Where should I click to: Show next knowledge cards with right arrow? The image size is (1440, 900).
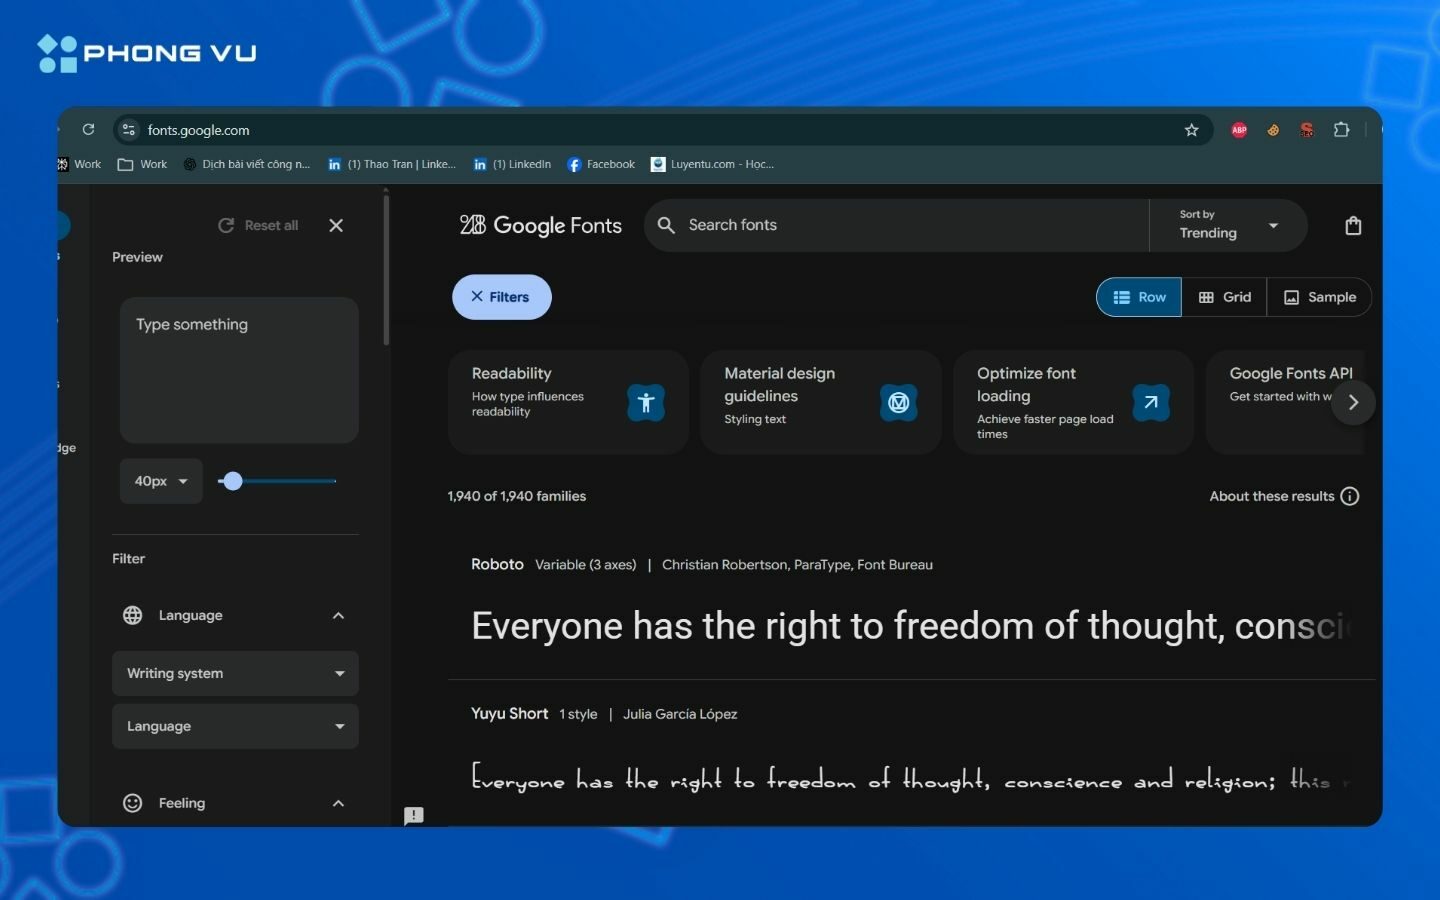click(1353, 402)
